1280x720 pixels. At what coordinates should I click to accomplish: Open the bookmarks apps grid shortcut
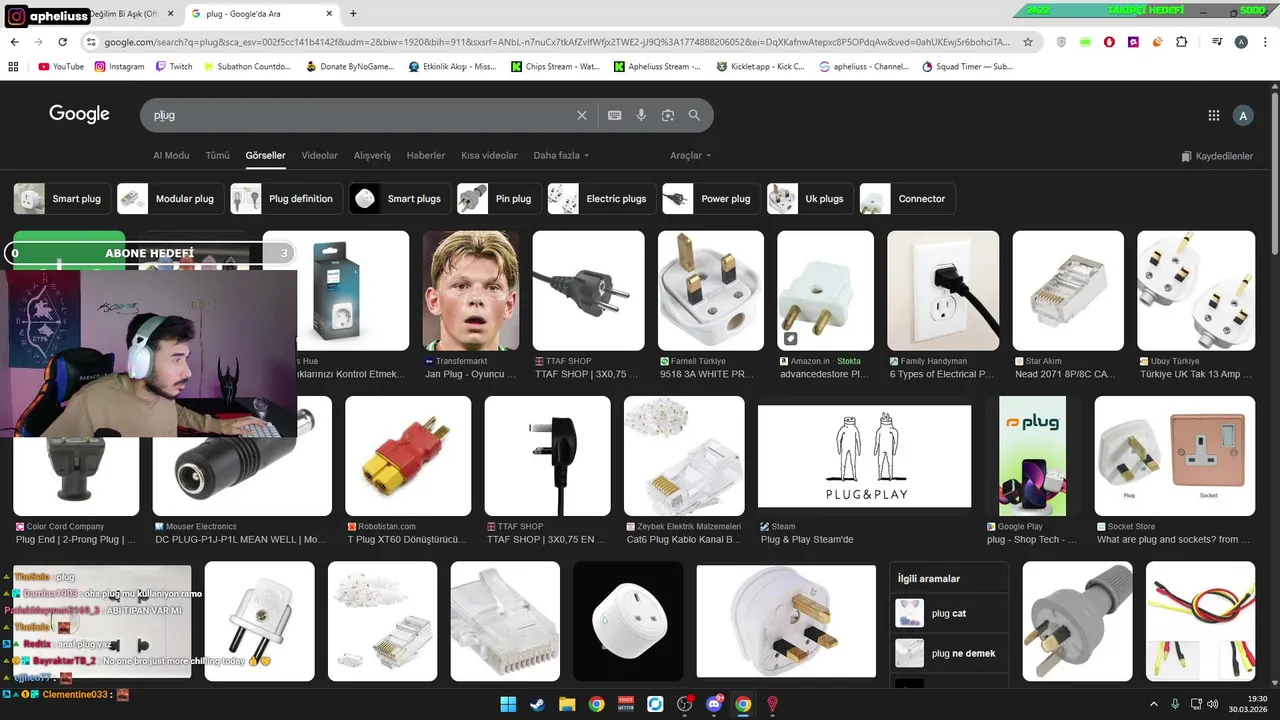tap(13, 66)
